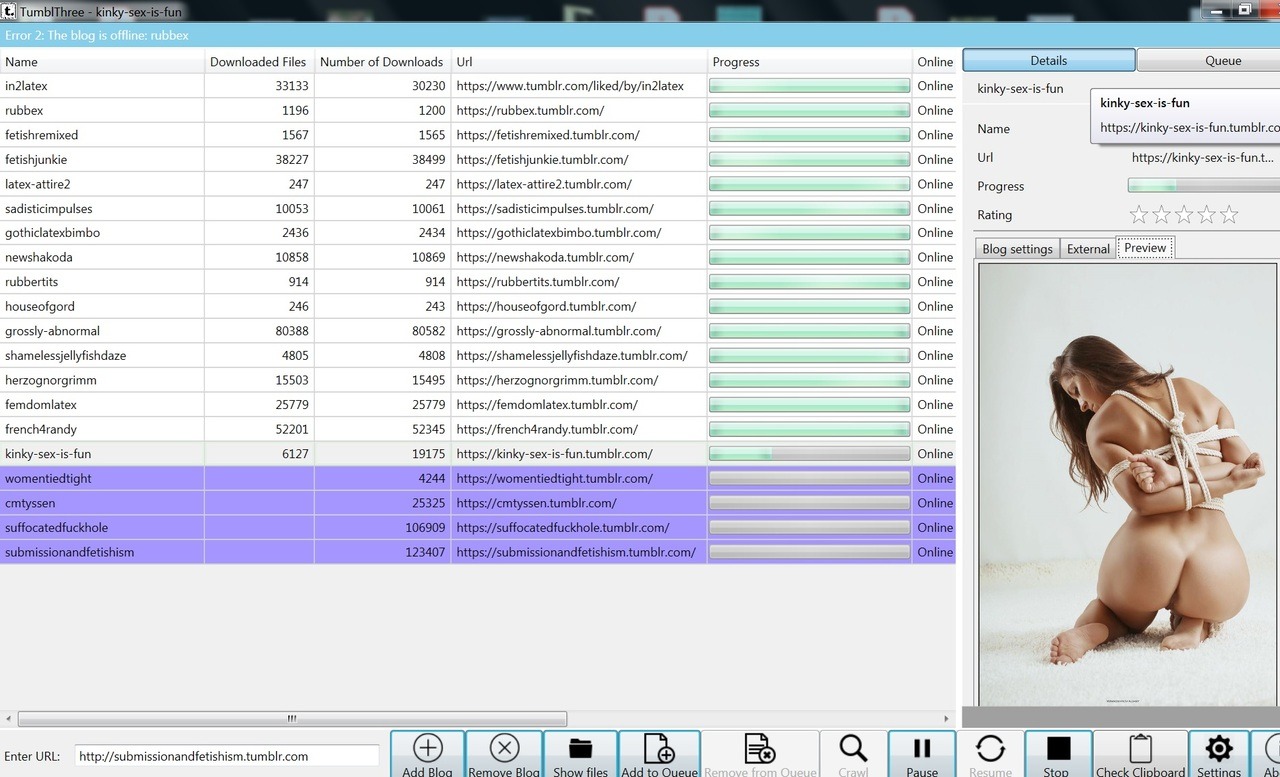This screenshot has width=1280, height=777.
Task: Pause the current download
Action: coord(922,749)
